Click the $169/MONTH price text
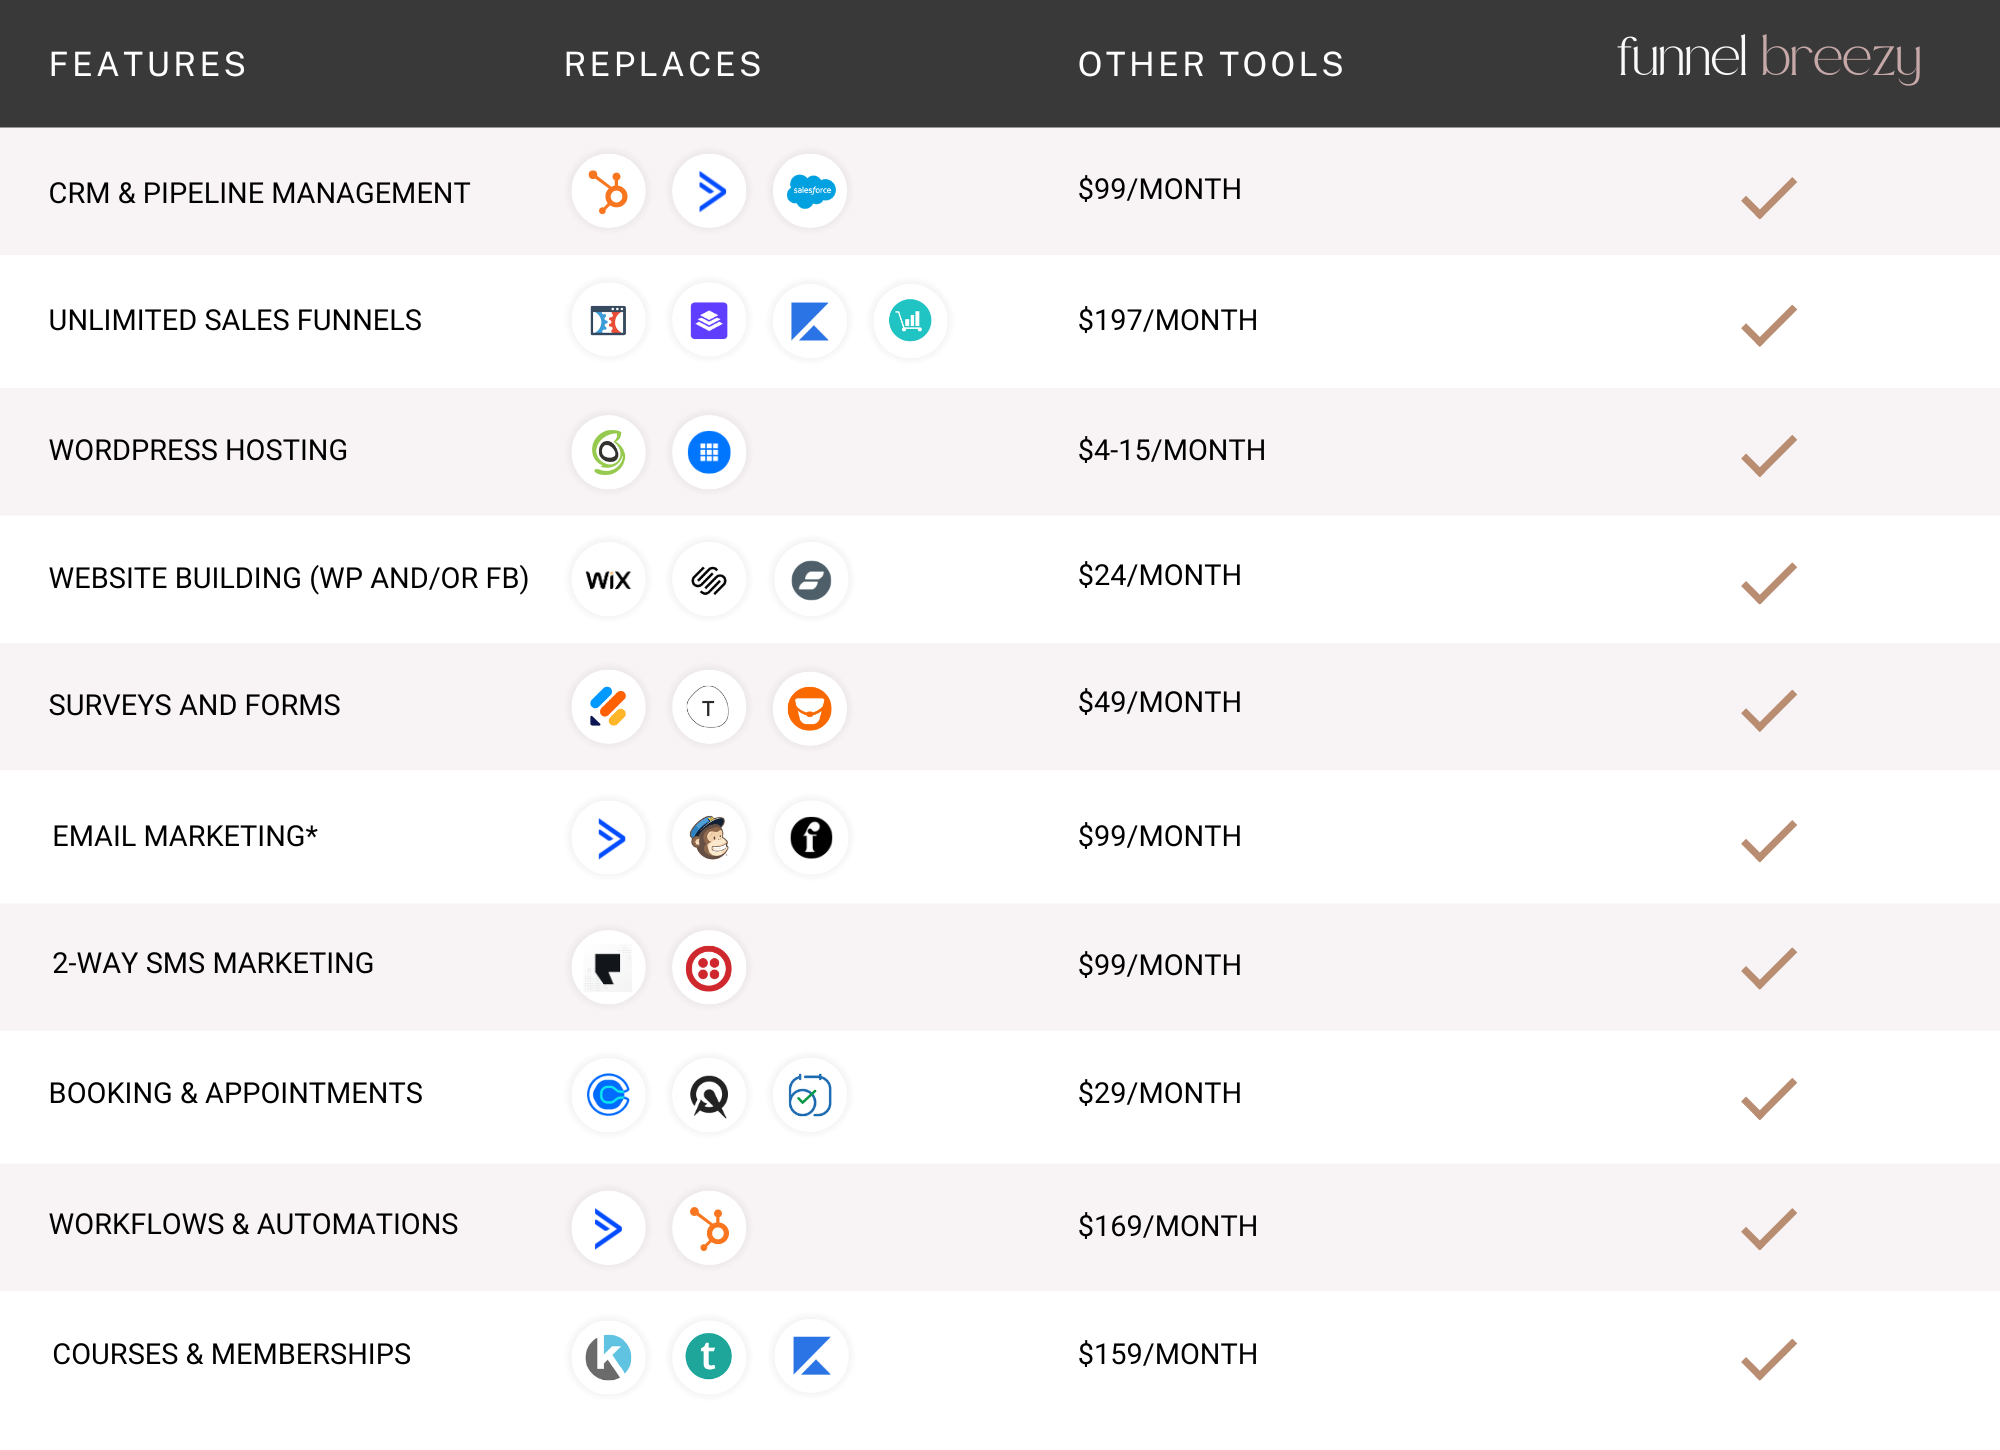 coord(1167,1226)
